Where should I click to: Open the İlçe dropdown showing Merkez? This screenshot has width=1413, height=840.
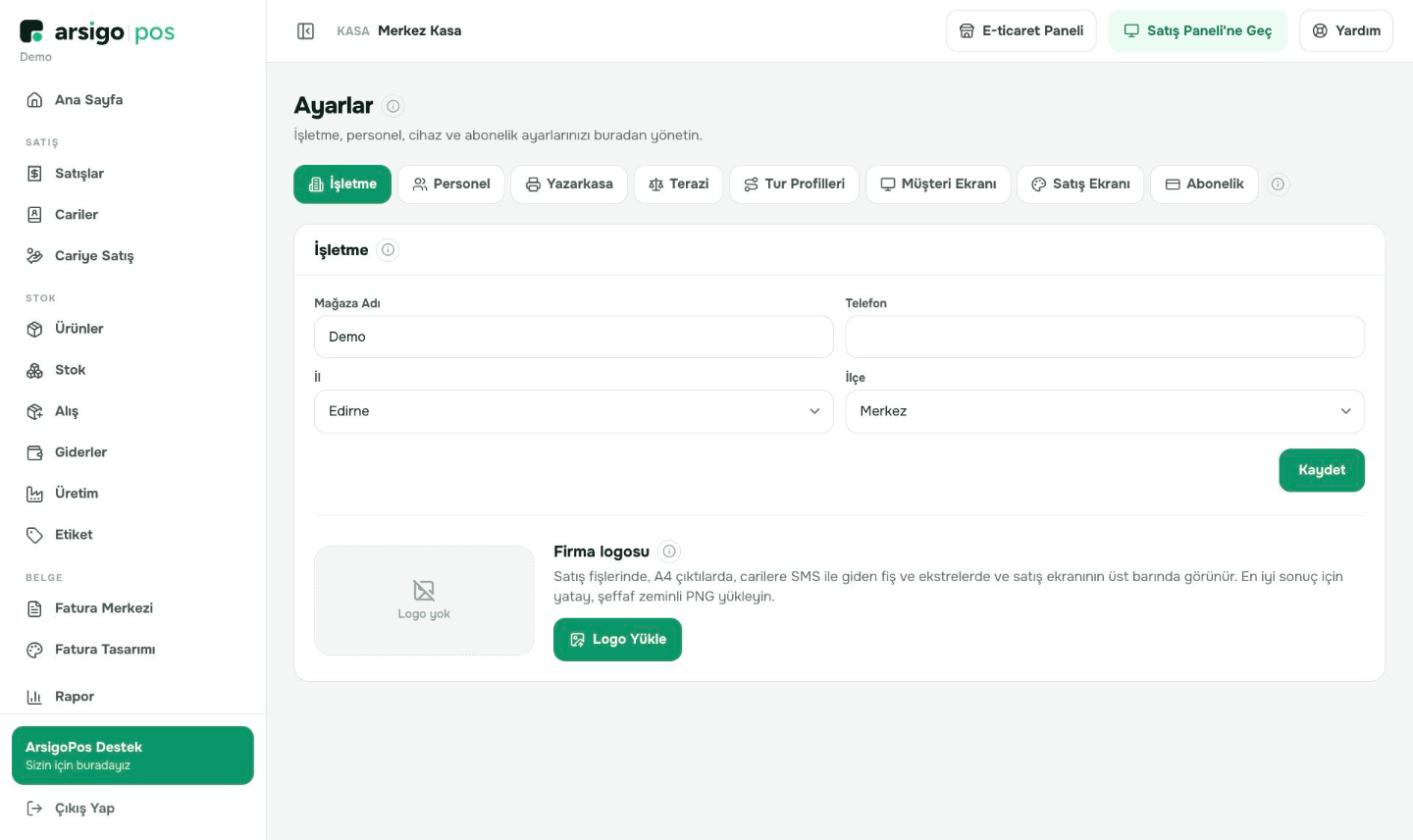point(1105,411)
